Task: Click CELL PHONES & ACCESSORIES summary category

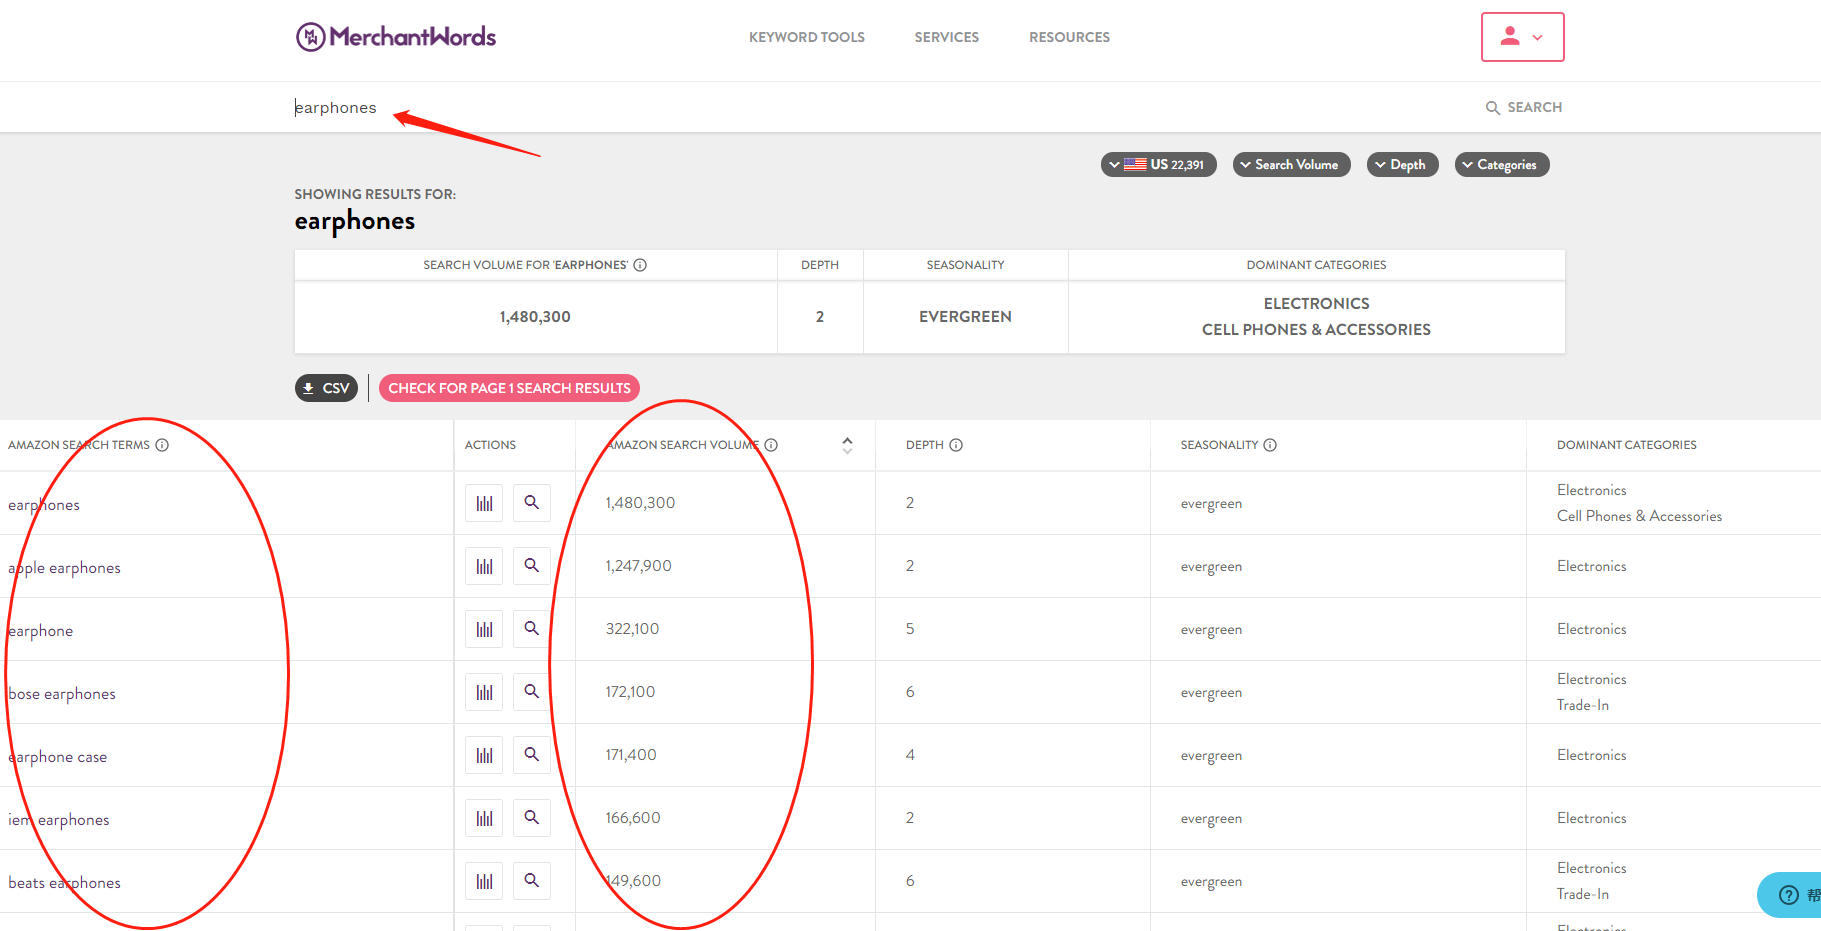Action: tap(1316, 330)
